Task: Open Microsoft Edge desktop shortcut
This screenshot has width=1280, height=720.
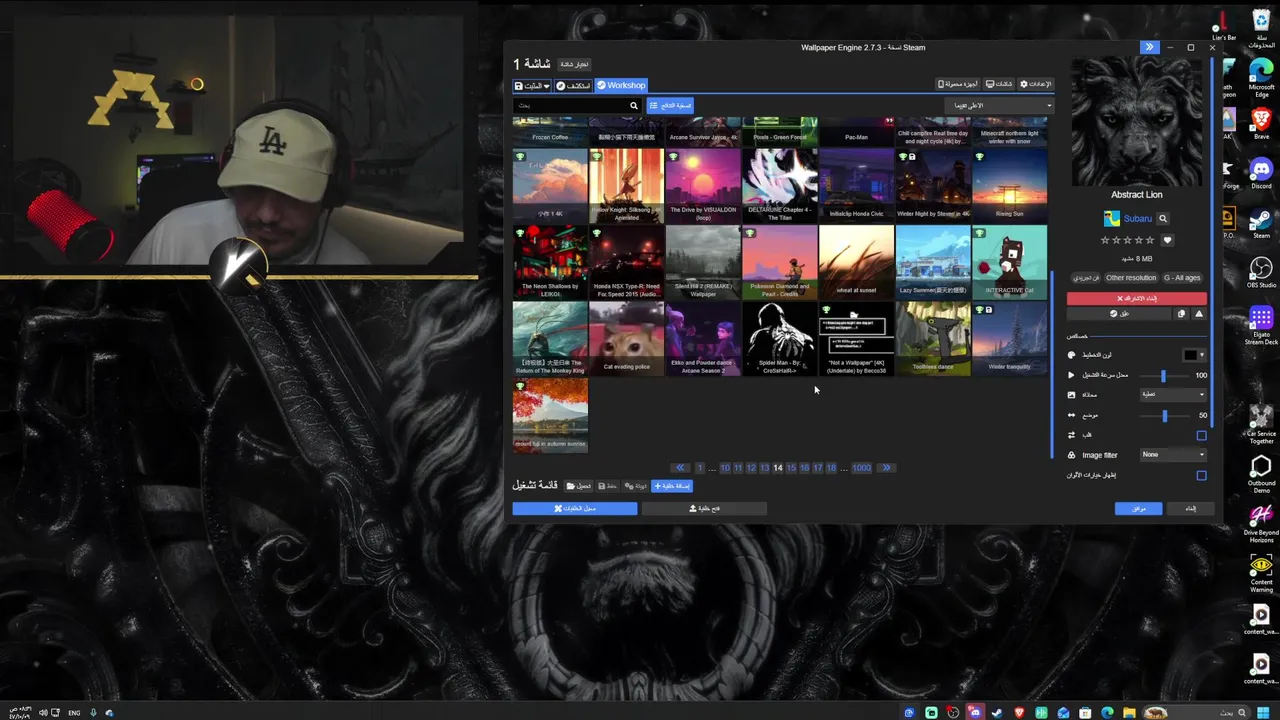Action: [1261, 78]
